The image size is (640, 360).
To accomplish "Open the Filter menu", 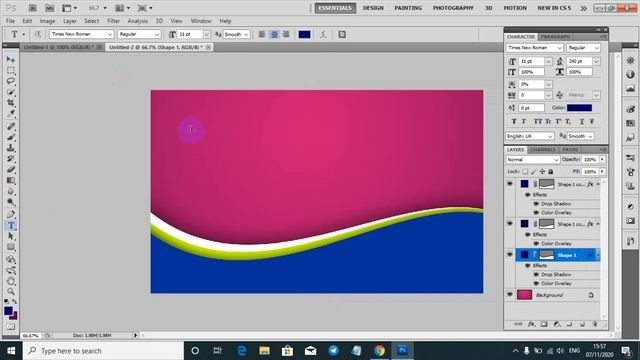I will tap(113, 21).
